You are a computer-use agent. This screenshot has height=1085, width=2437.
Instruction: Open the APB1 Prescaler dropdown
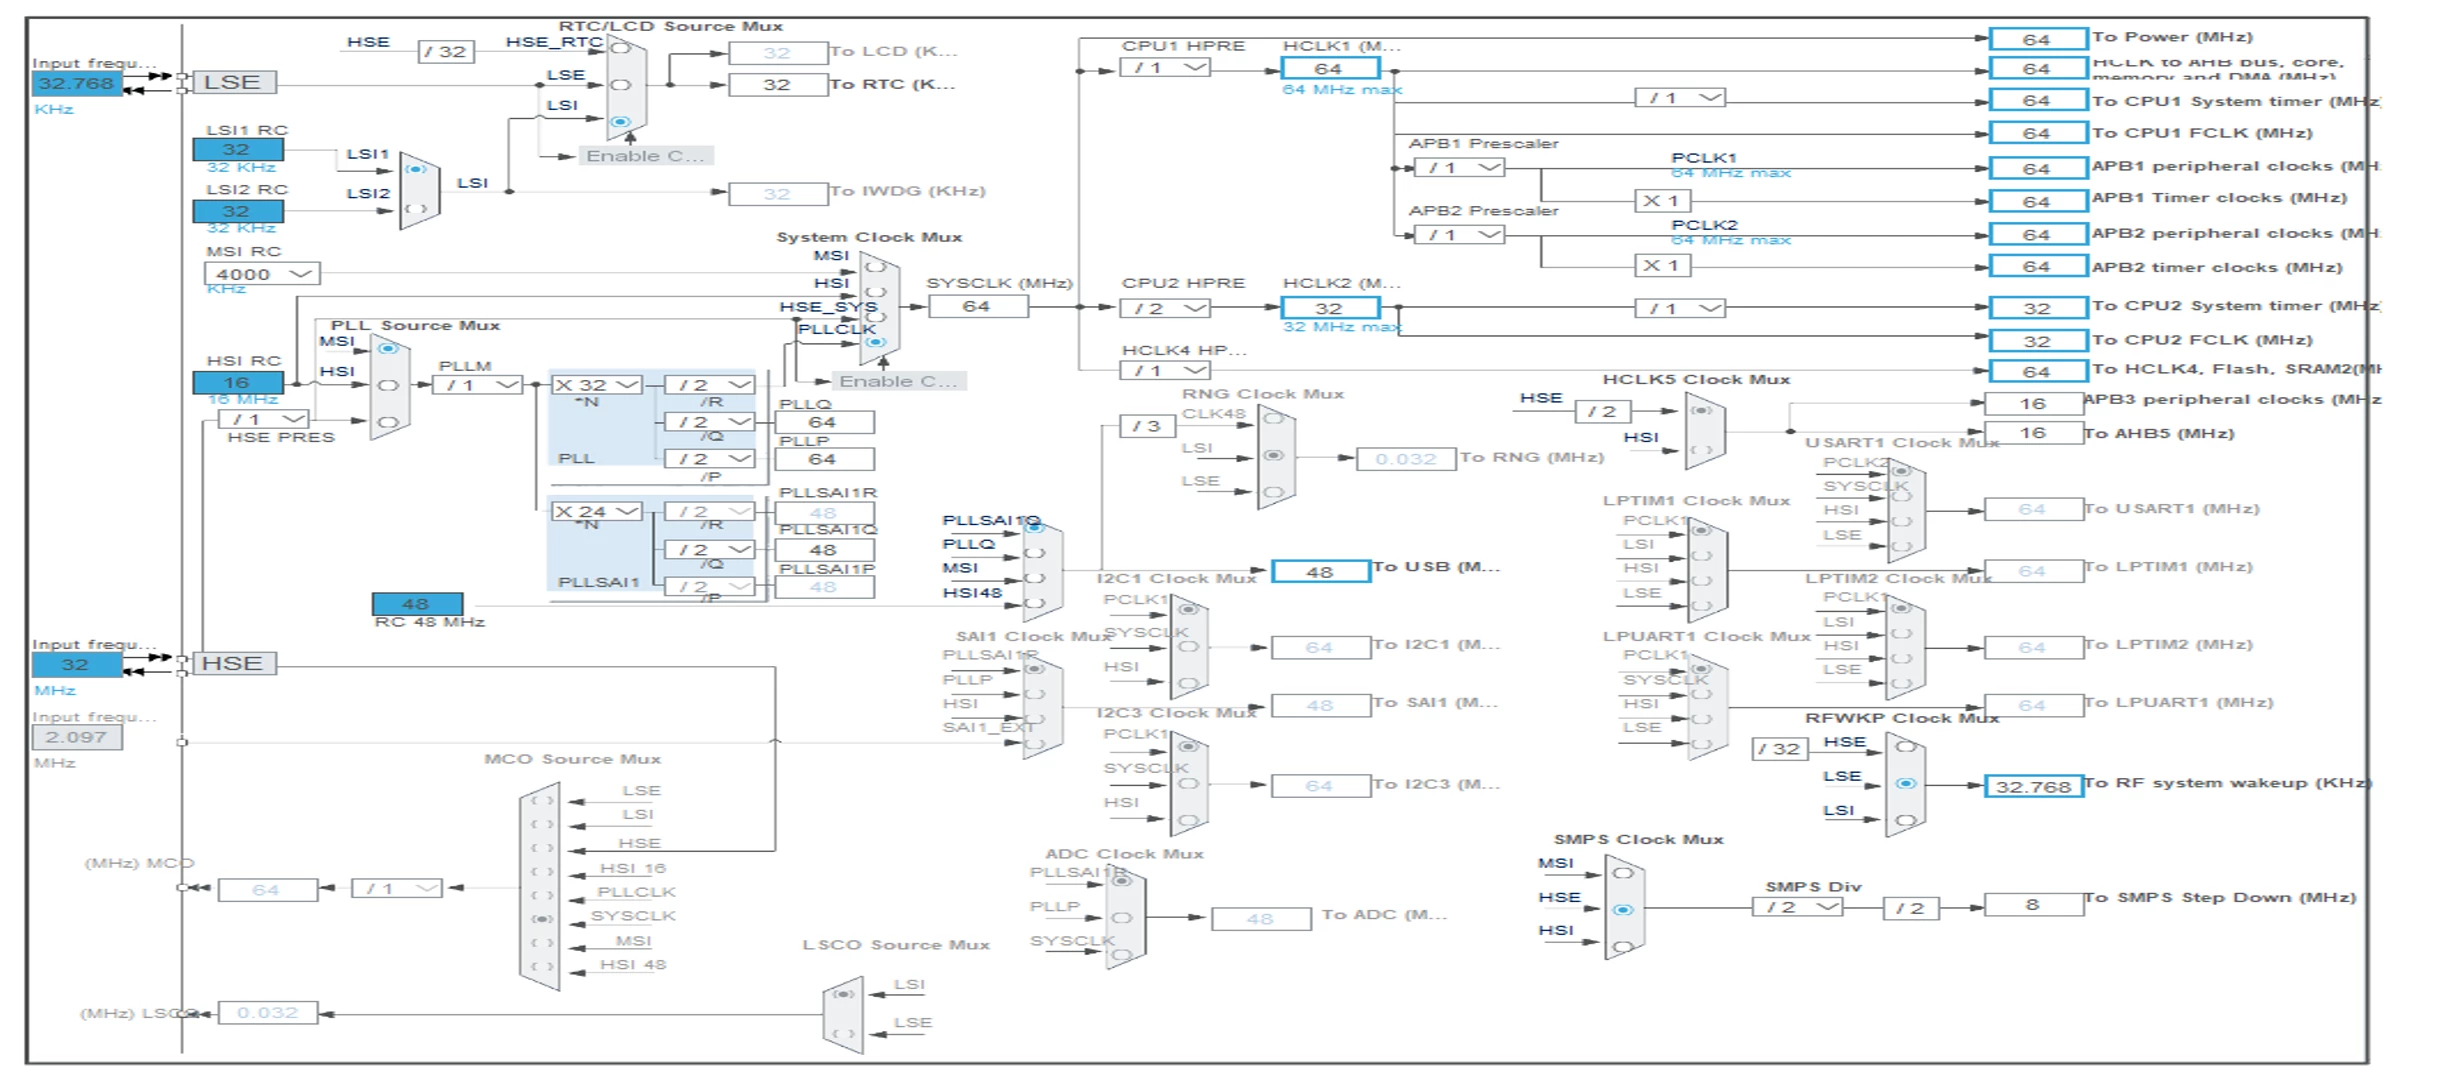(x=1459, y=167)
